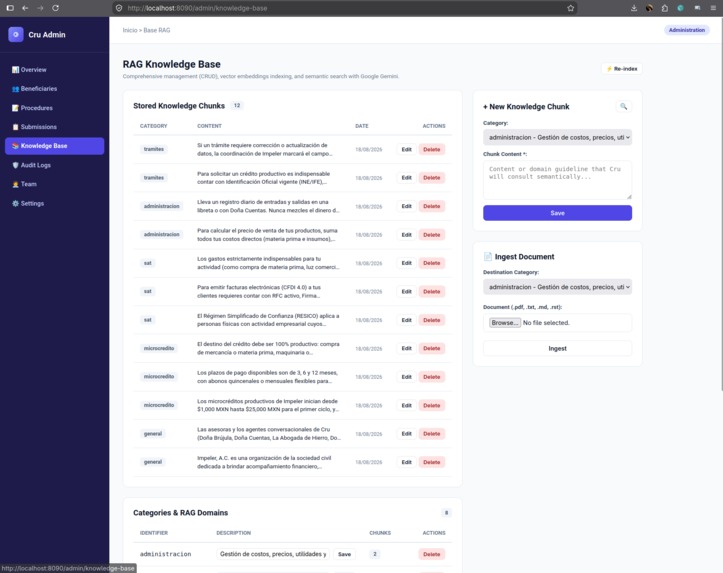Viewport: 723px width, 573px height.
Task: Click Browse to choose a document
Action: tap(504, 323)
